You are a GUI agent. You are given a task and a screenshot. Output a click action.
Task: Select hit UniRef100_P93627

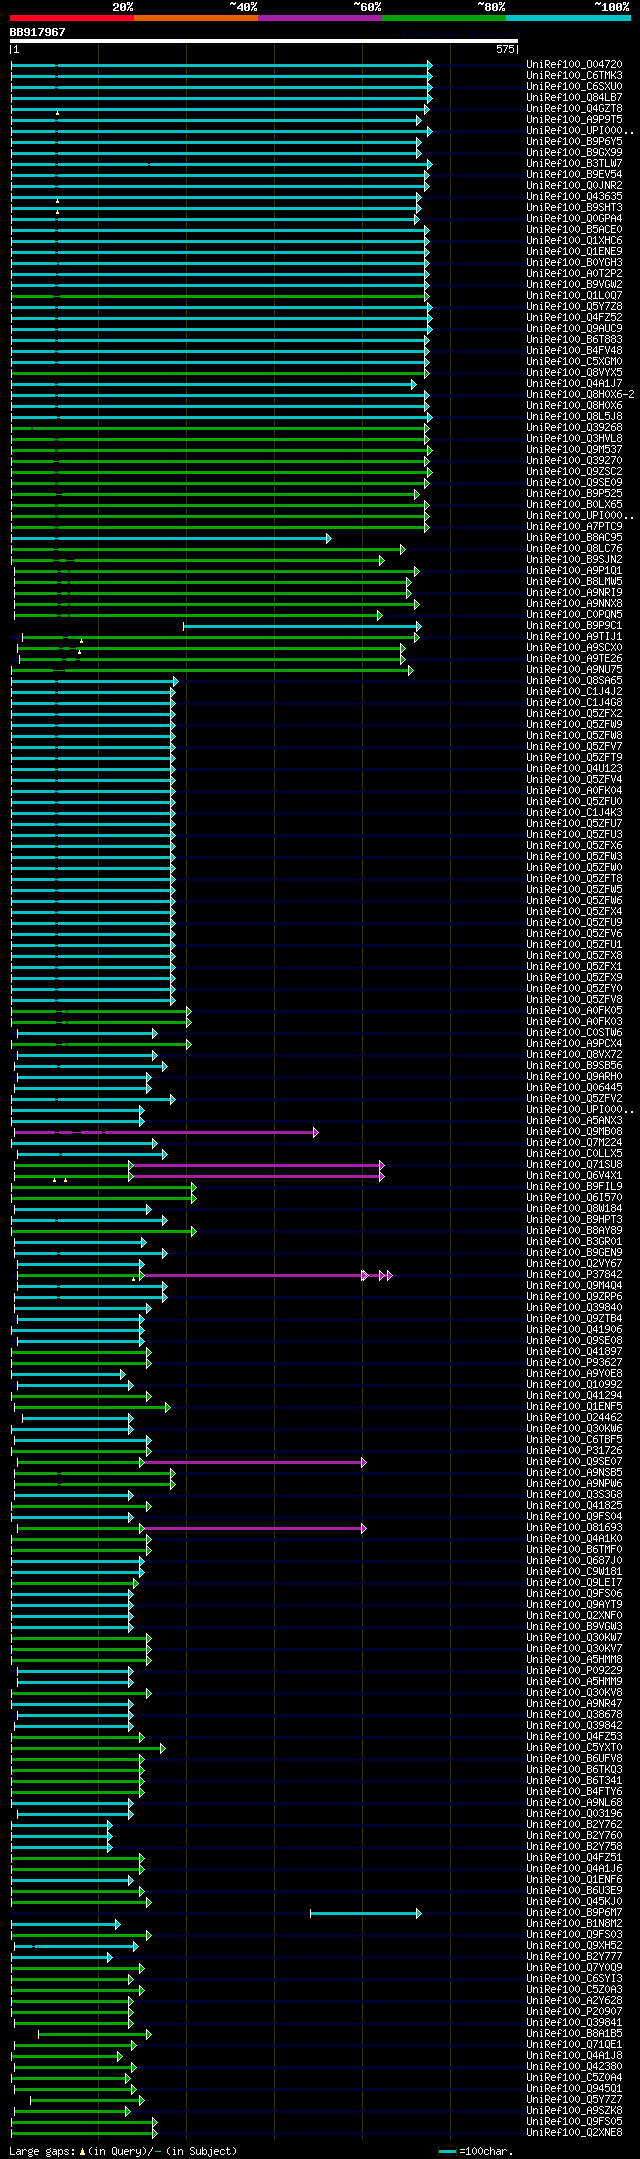574,1362
